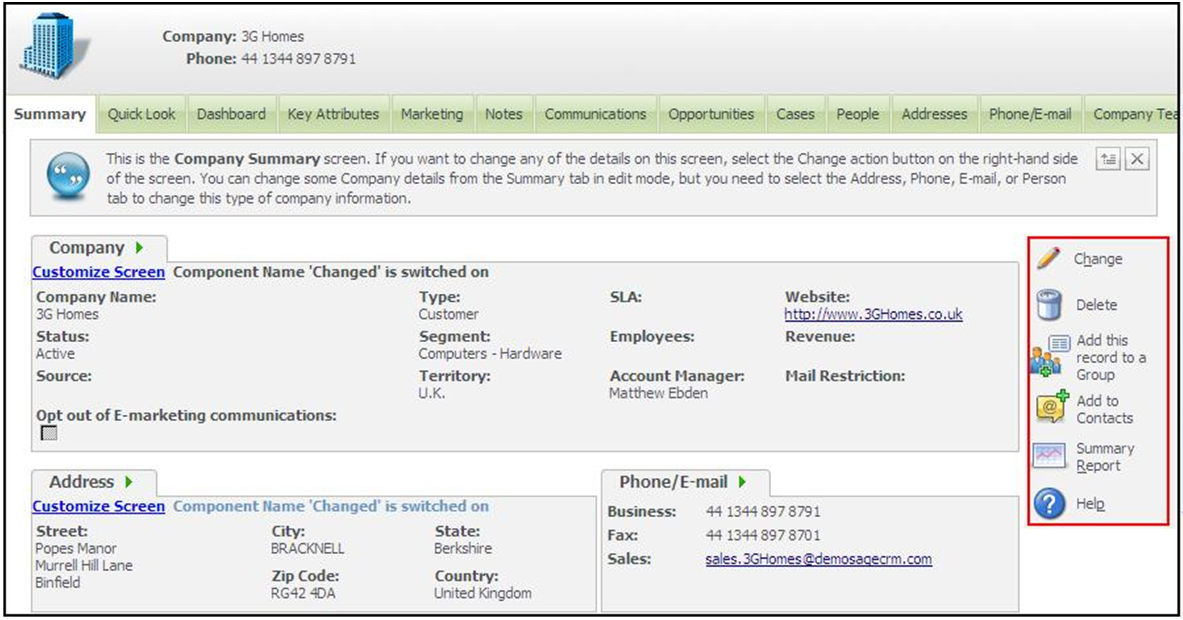Collapse the help banner with the list icon
The image size is (1183, 620).
click(x=1108, y=159)
